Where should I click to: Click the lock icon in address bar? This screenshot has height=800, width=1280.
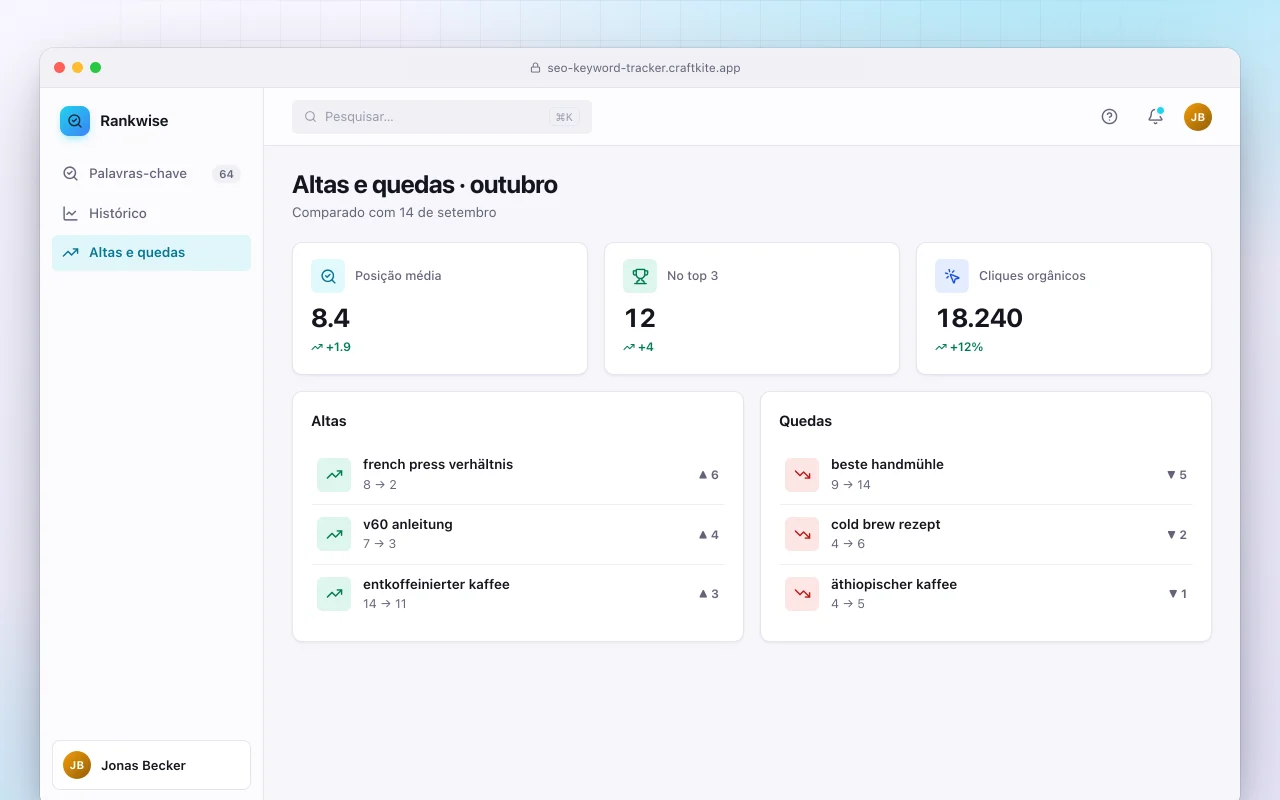(x=535, y=68)
